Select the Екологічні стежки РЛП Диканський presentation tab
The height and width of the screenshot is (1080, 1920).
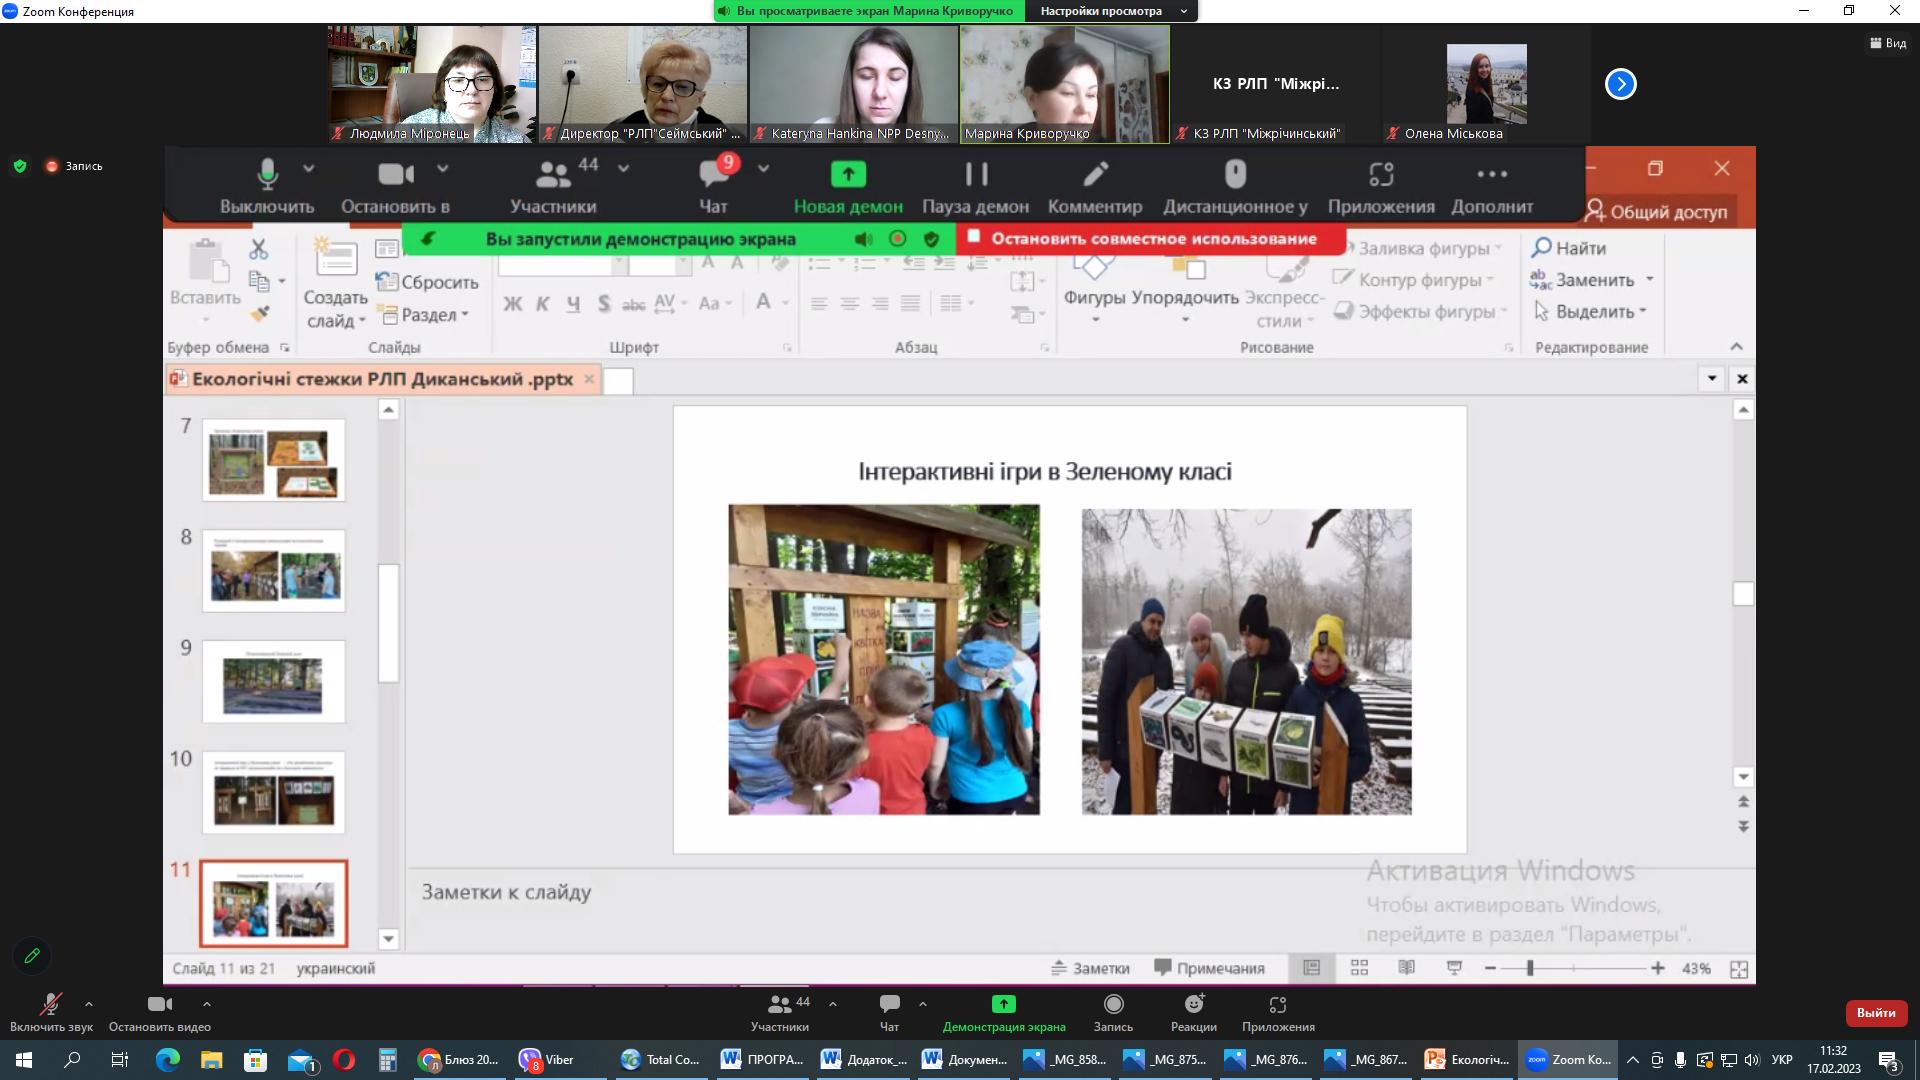click(x=382, y=379)
